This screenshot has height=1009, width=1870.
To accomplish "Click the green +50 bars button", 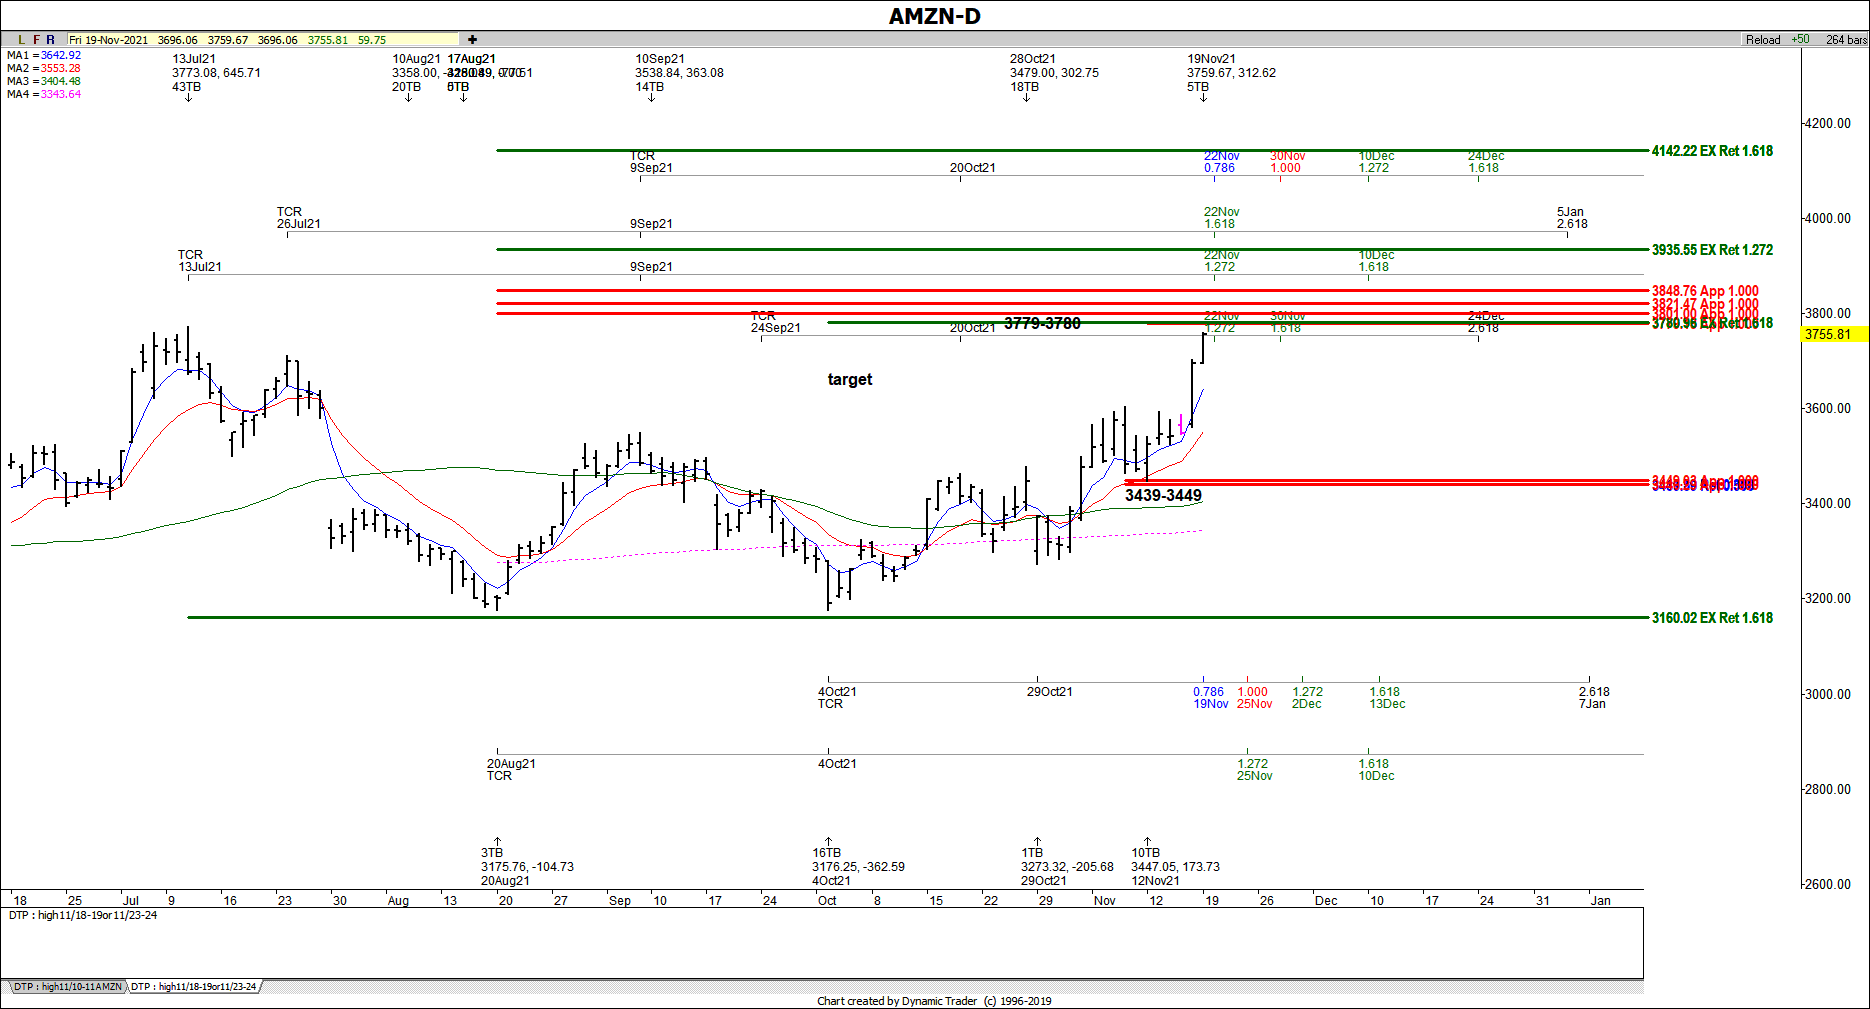I will [x=1800, y=40].
